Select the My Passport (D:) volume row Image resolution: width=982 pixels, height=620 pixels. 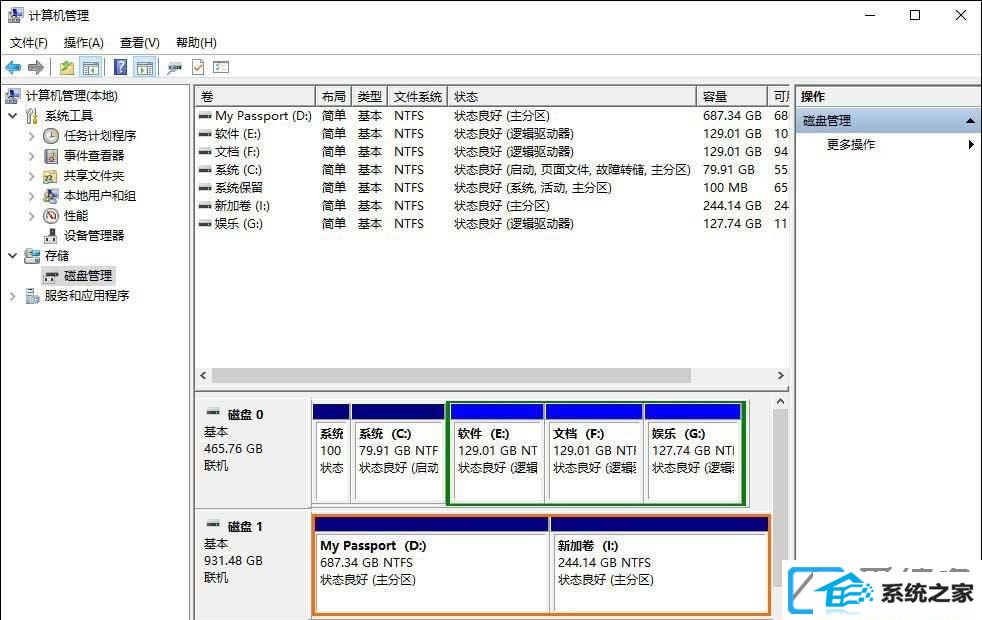click(x=492, y=116)
